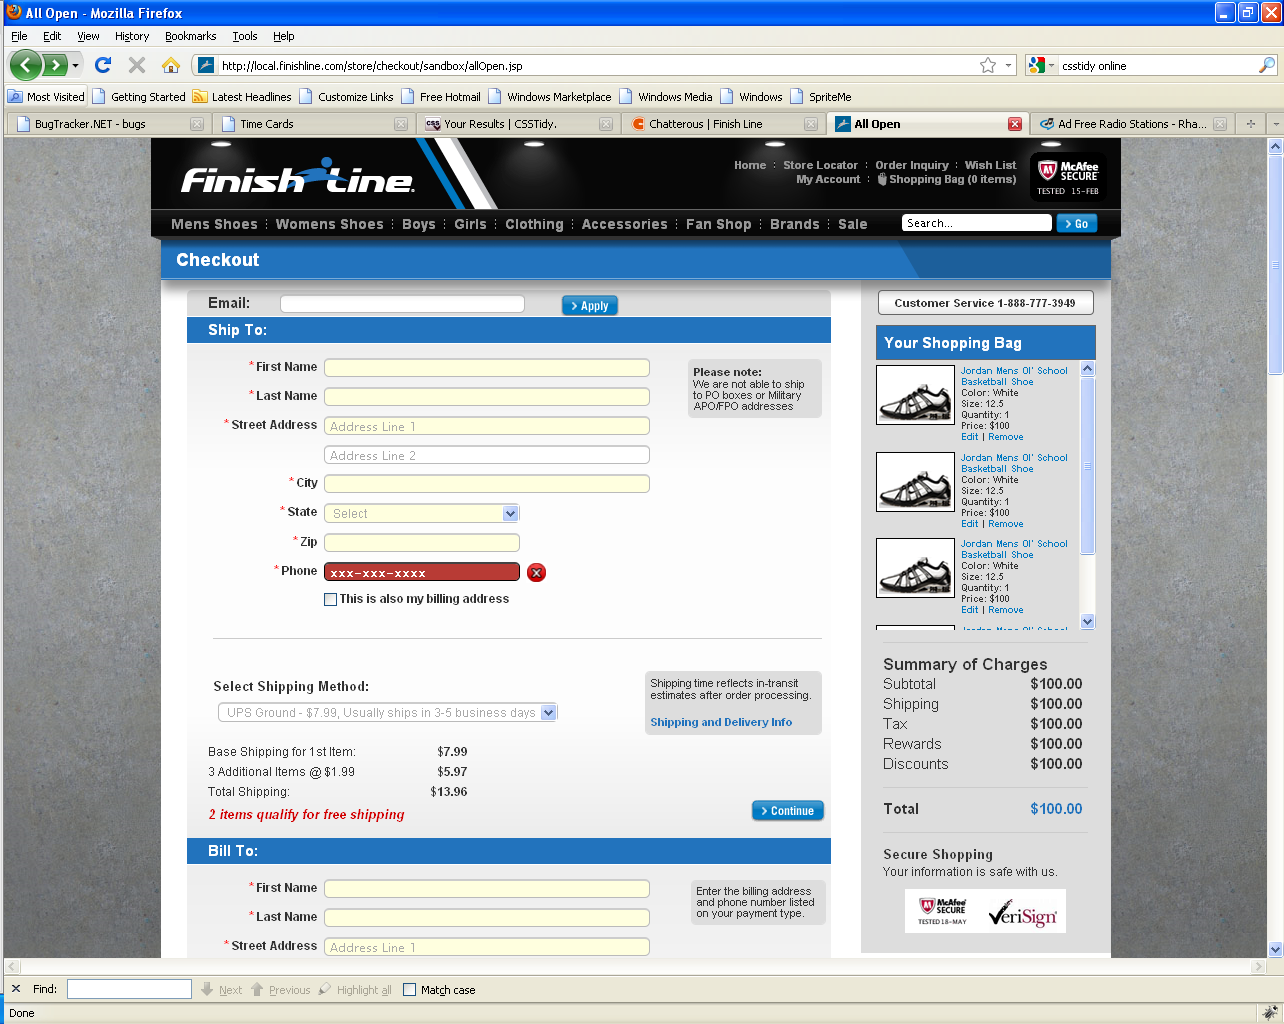This screenshot has width=1284, height=1024.
Task: Expand the shipping method dropdown
Action: coord(387,713)
